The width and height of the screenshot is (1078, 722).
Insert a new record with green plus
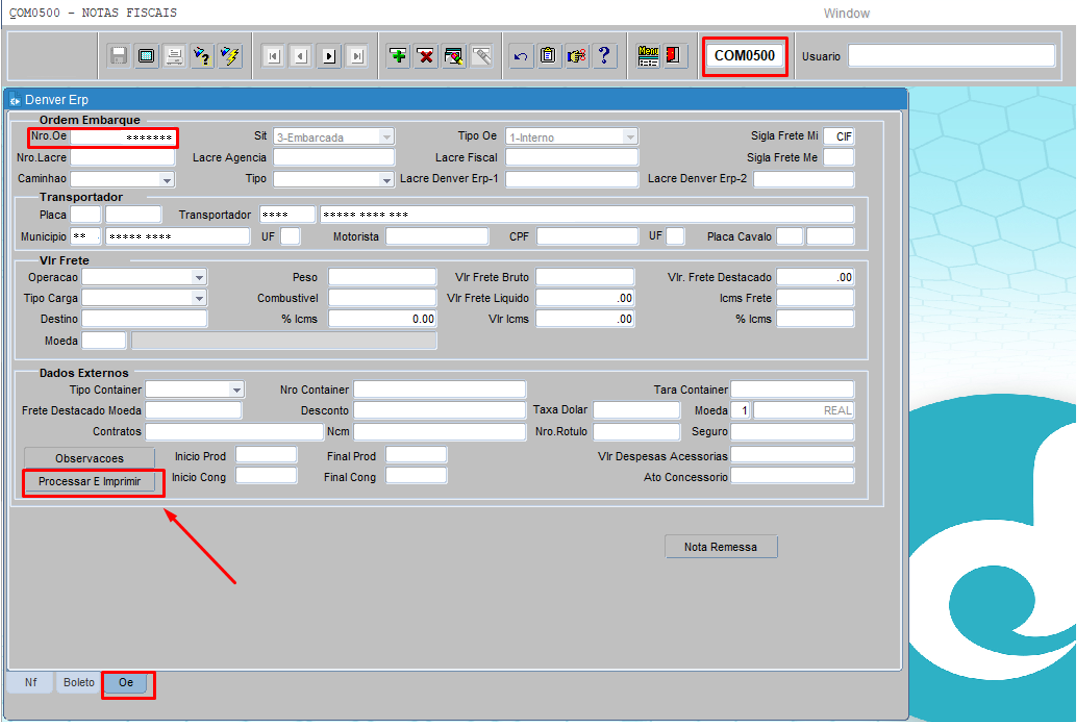coord(398,56)
